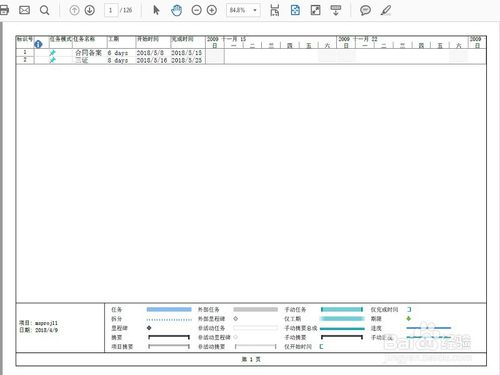Open the zoom percentage dropdown

255,10
